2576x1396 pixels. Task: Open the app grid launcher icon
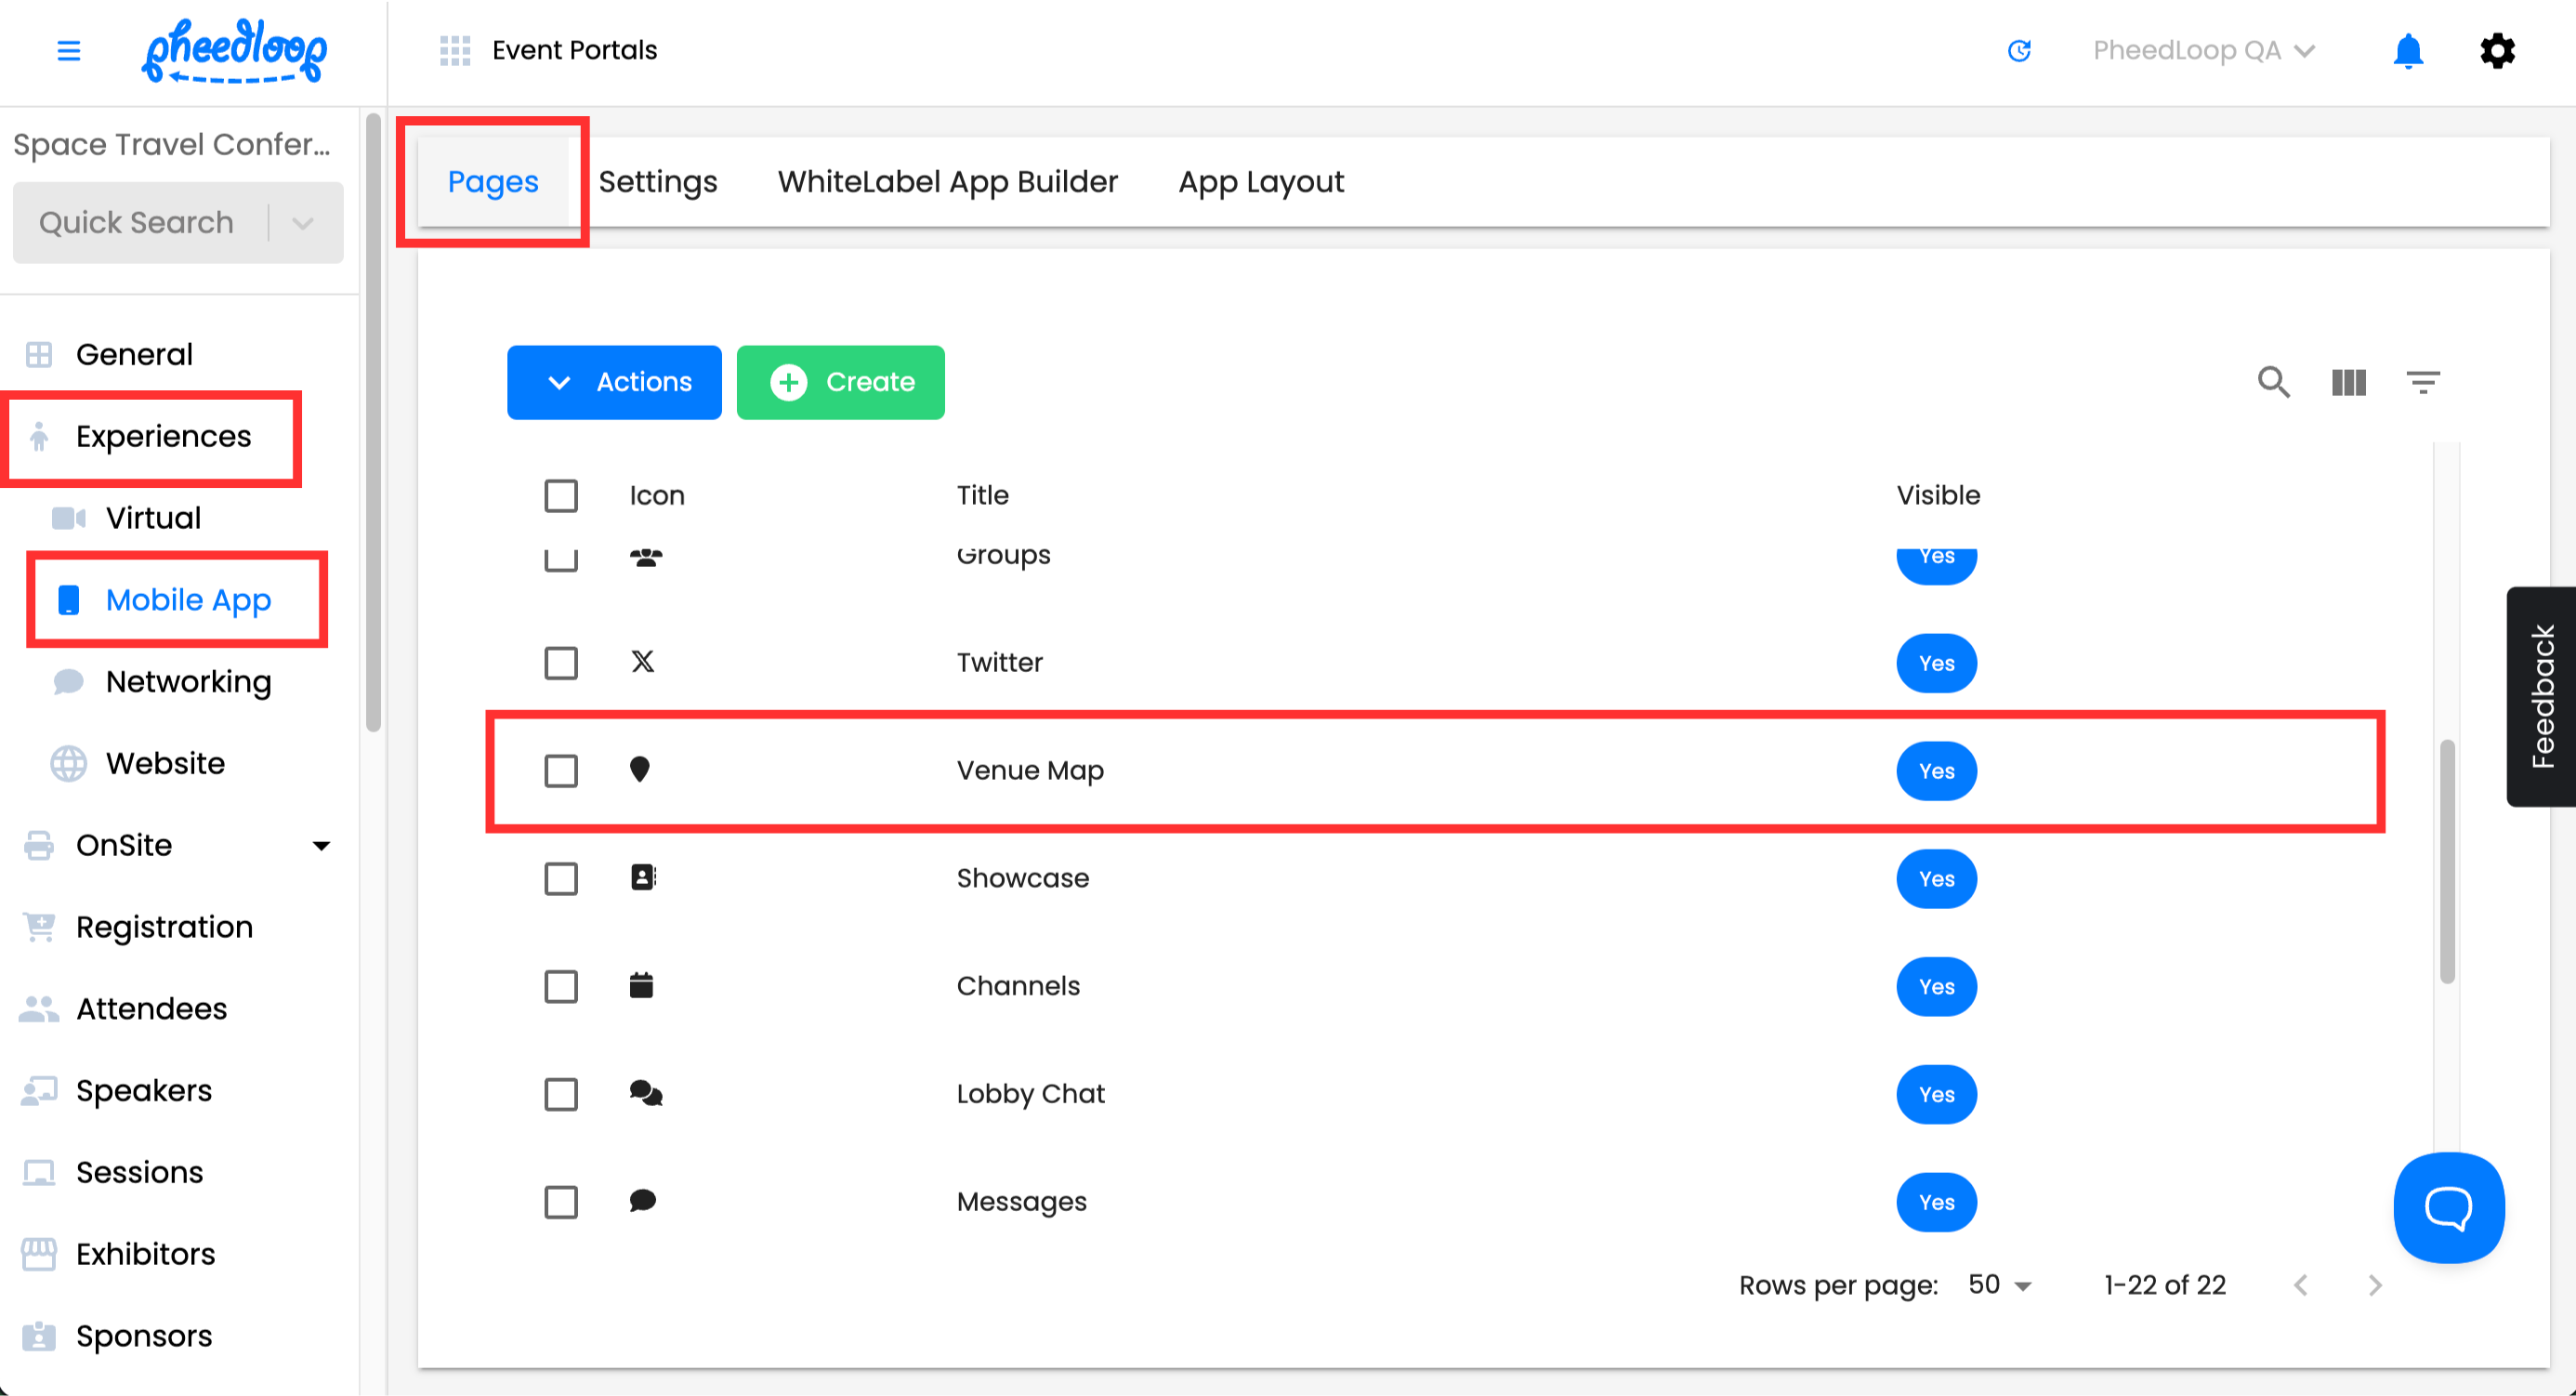pyautogui.click(x=455, y=50)
